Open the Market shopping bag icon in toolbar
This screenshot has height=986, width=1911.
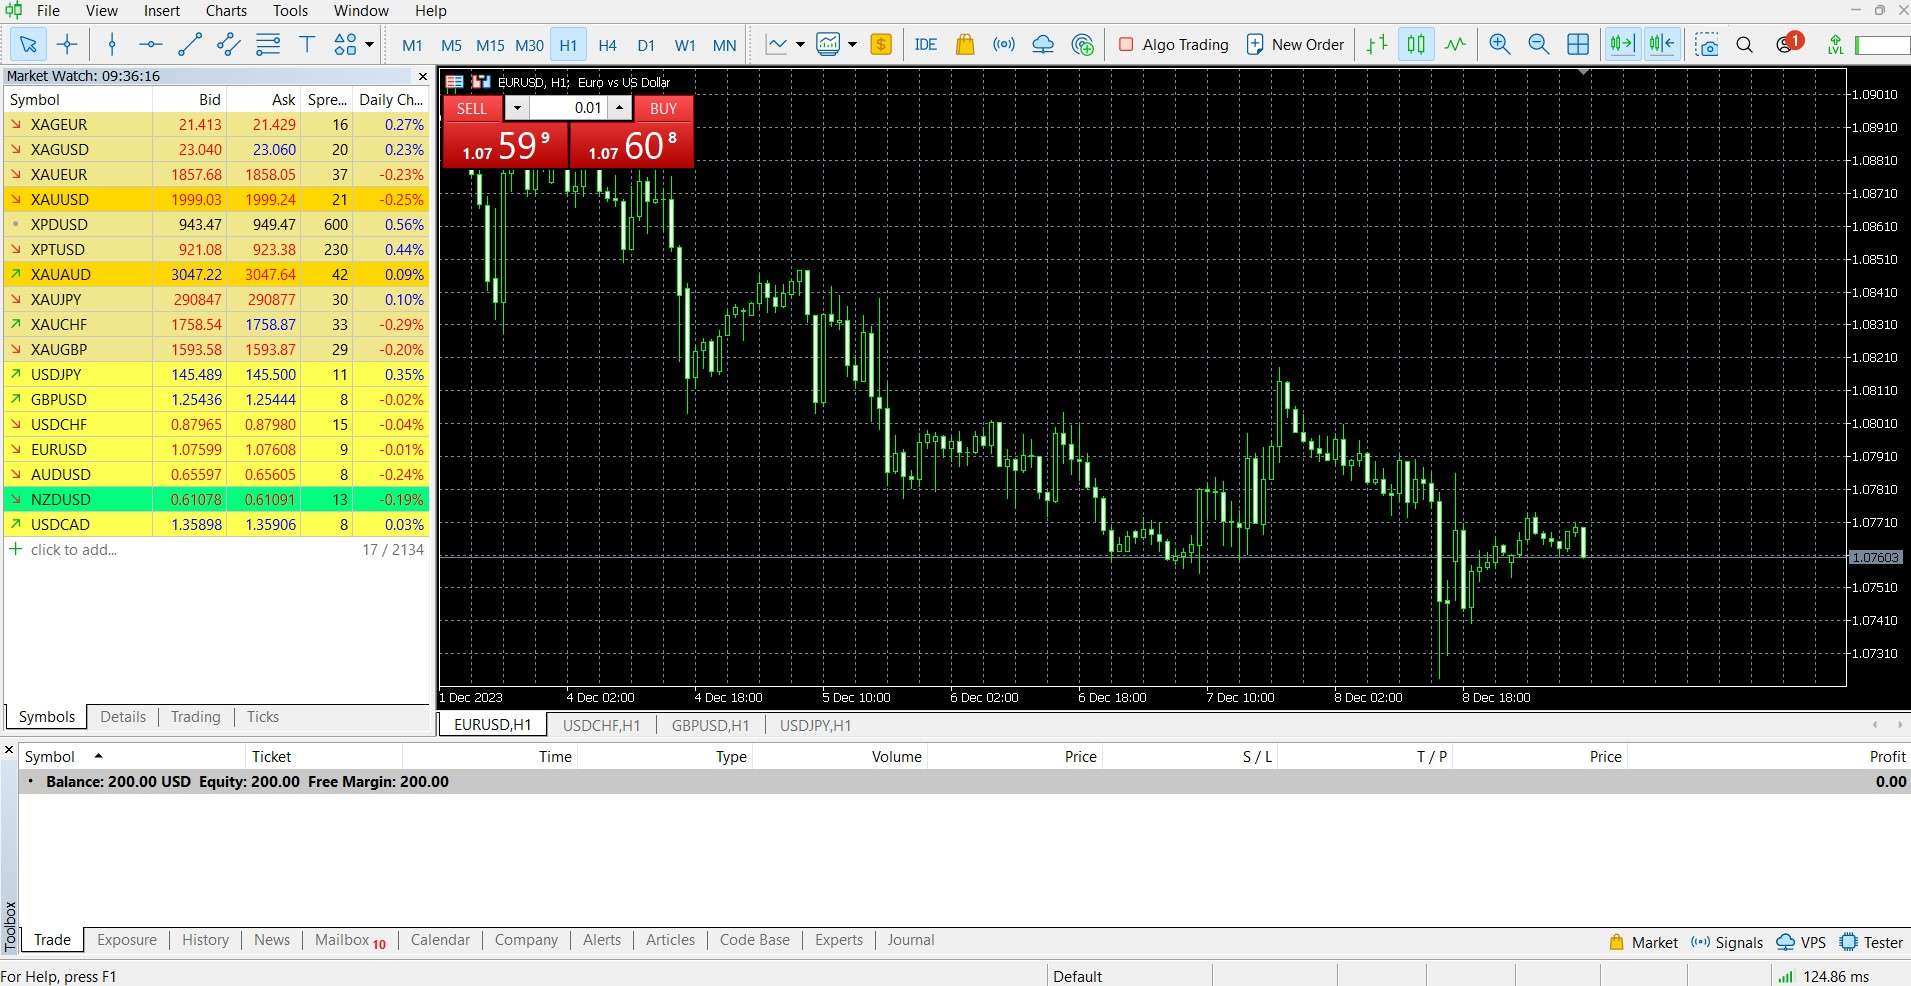(965, 44)
